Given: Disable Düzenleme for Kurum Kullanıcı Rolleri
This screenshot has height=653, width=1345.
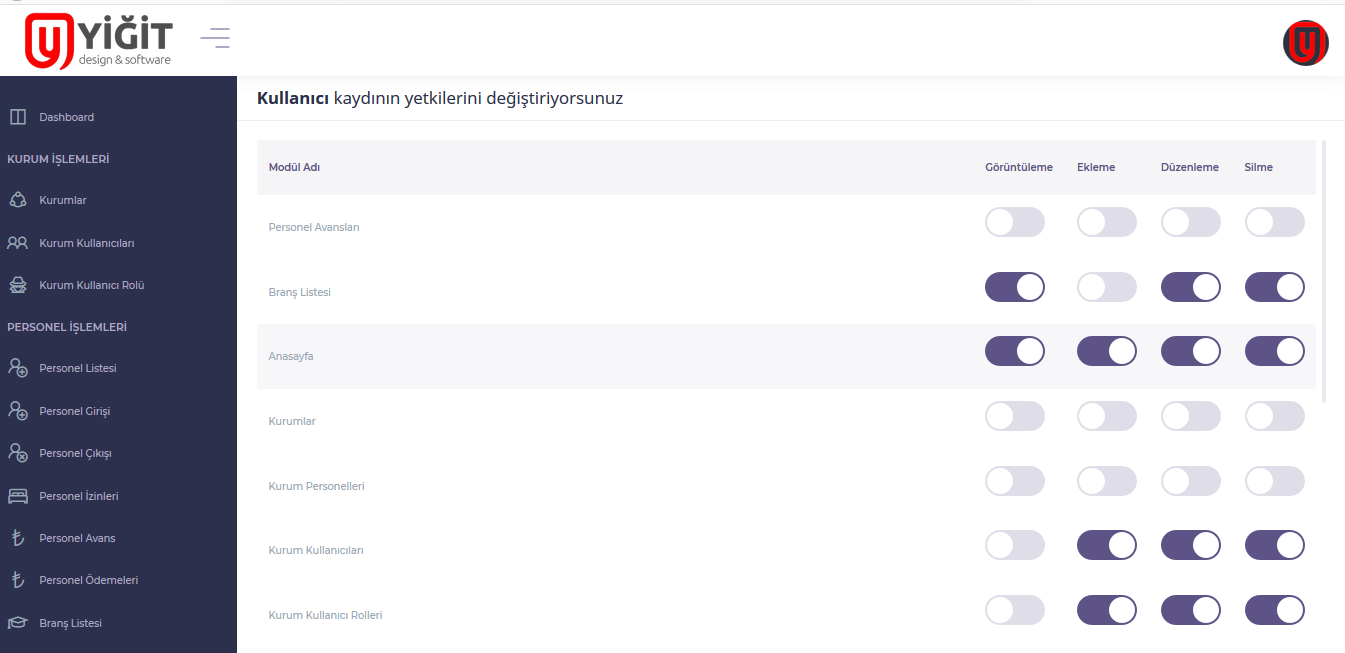Looking at the screenshot, I should [x=1191, y=610].
